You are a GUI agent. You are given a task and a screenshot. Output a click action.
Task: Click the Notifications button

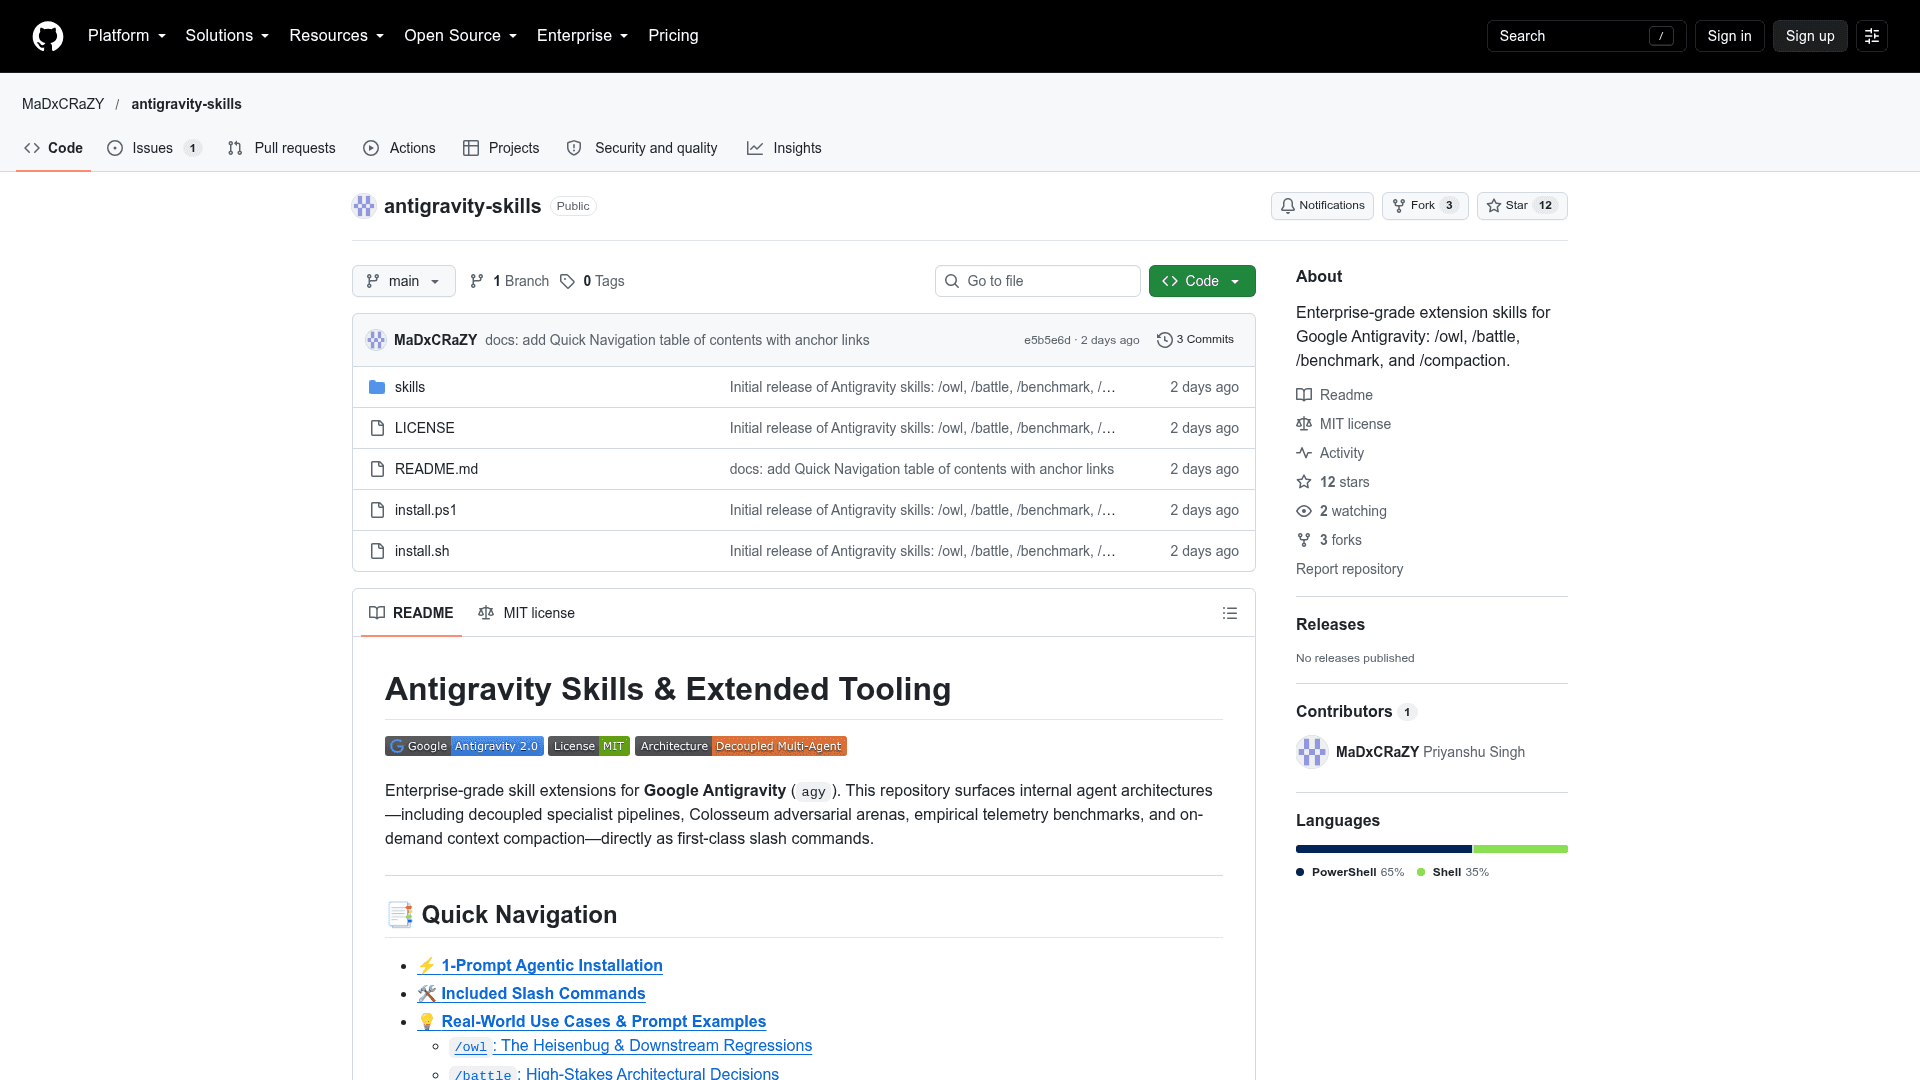click(x=1322, y=206)
